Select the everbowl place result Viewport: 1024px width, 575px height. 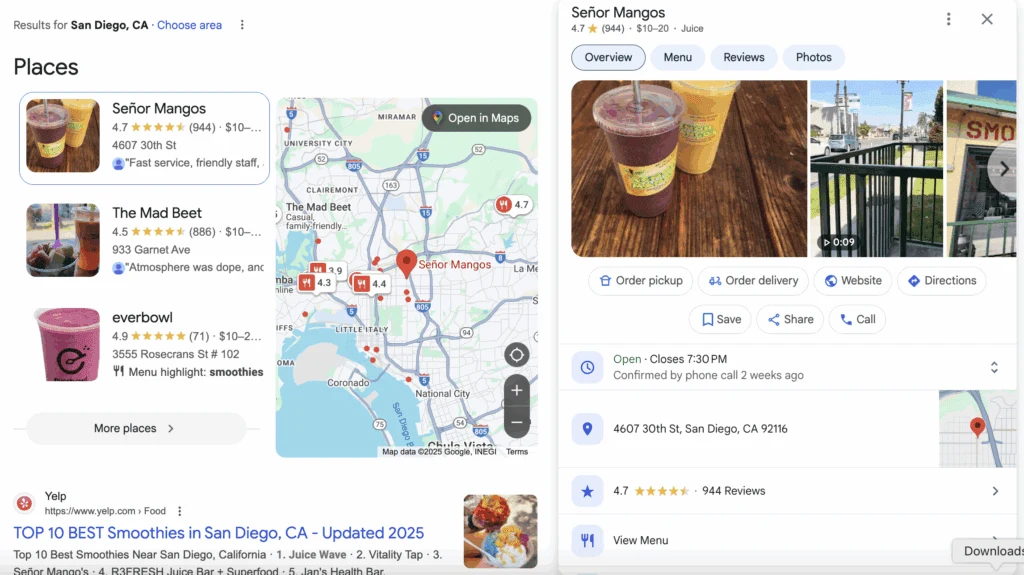tap(144, 344)
